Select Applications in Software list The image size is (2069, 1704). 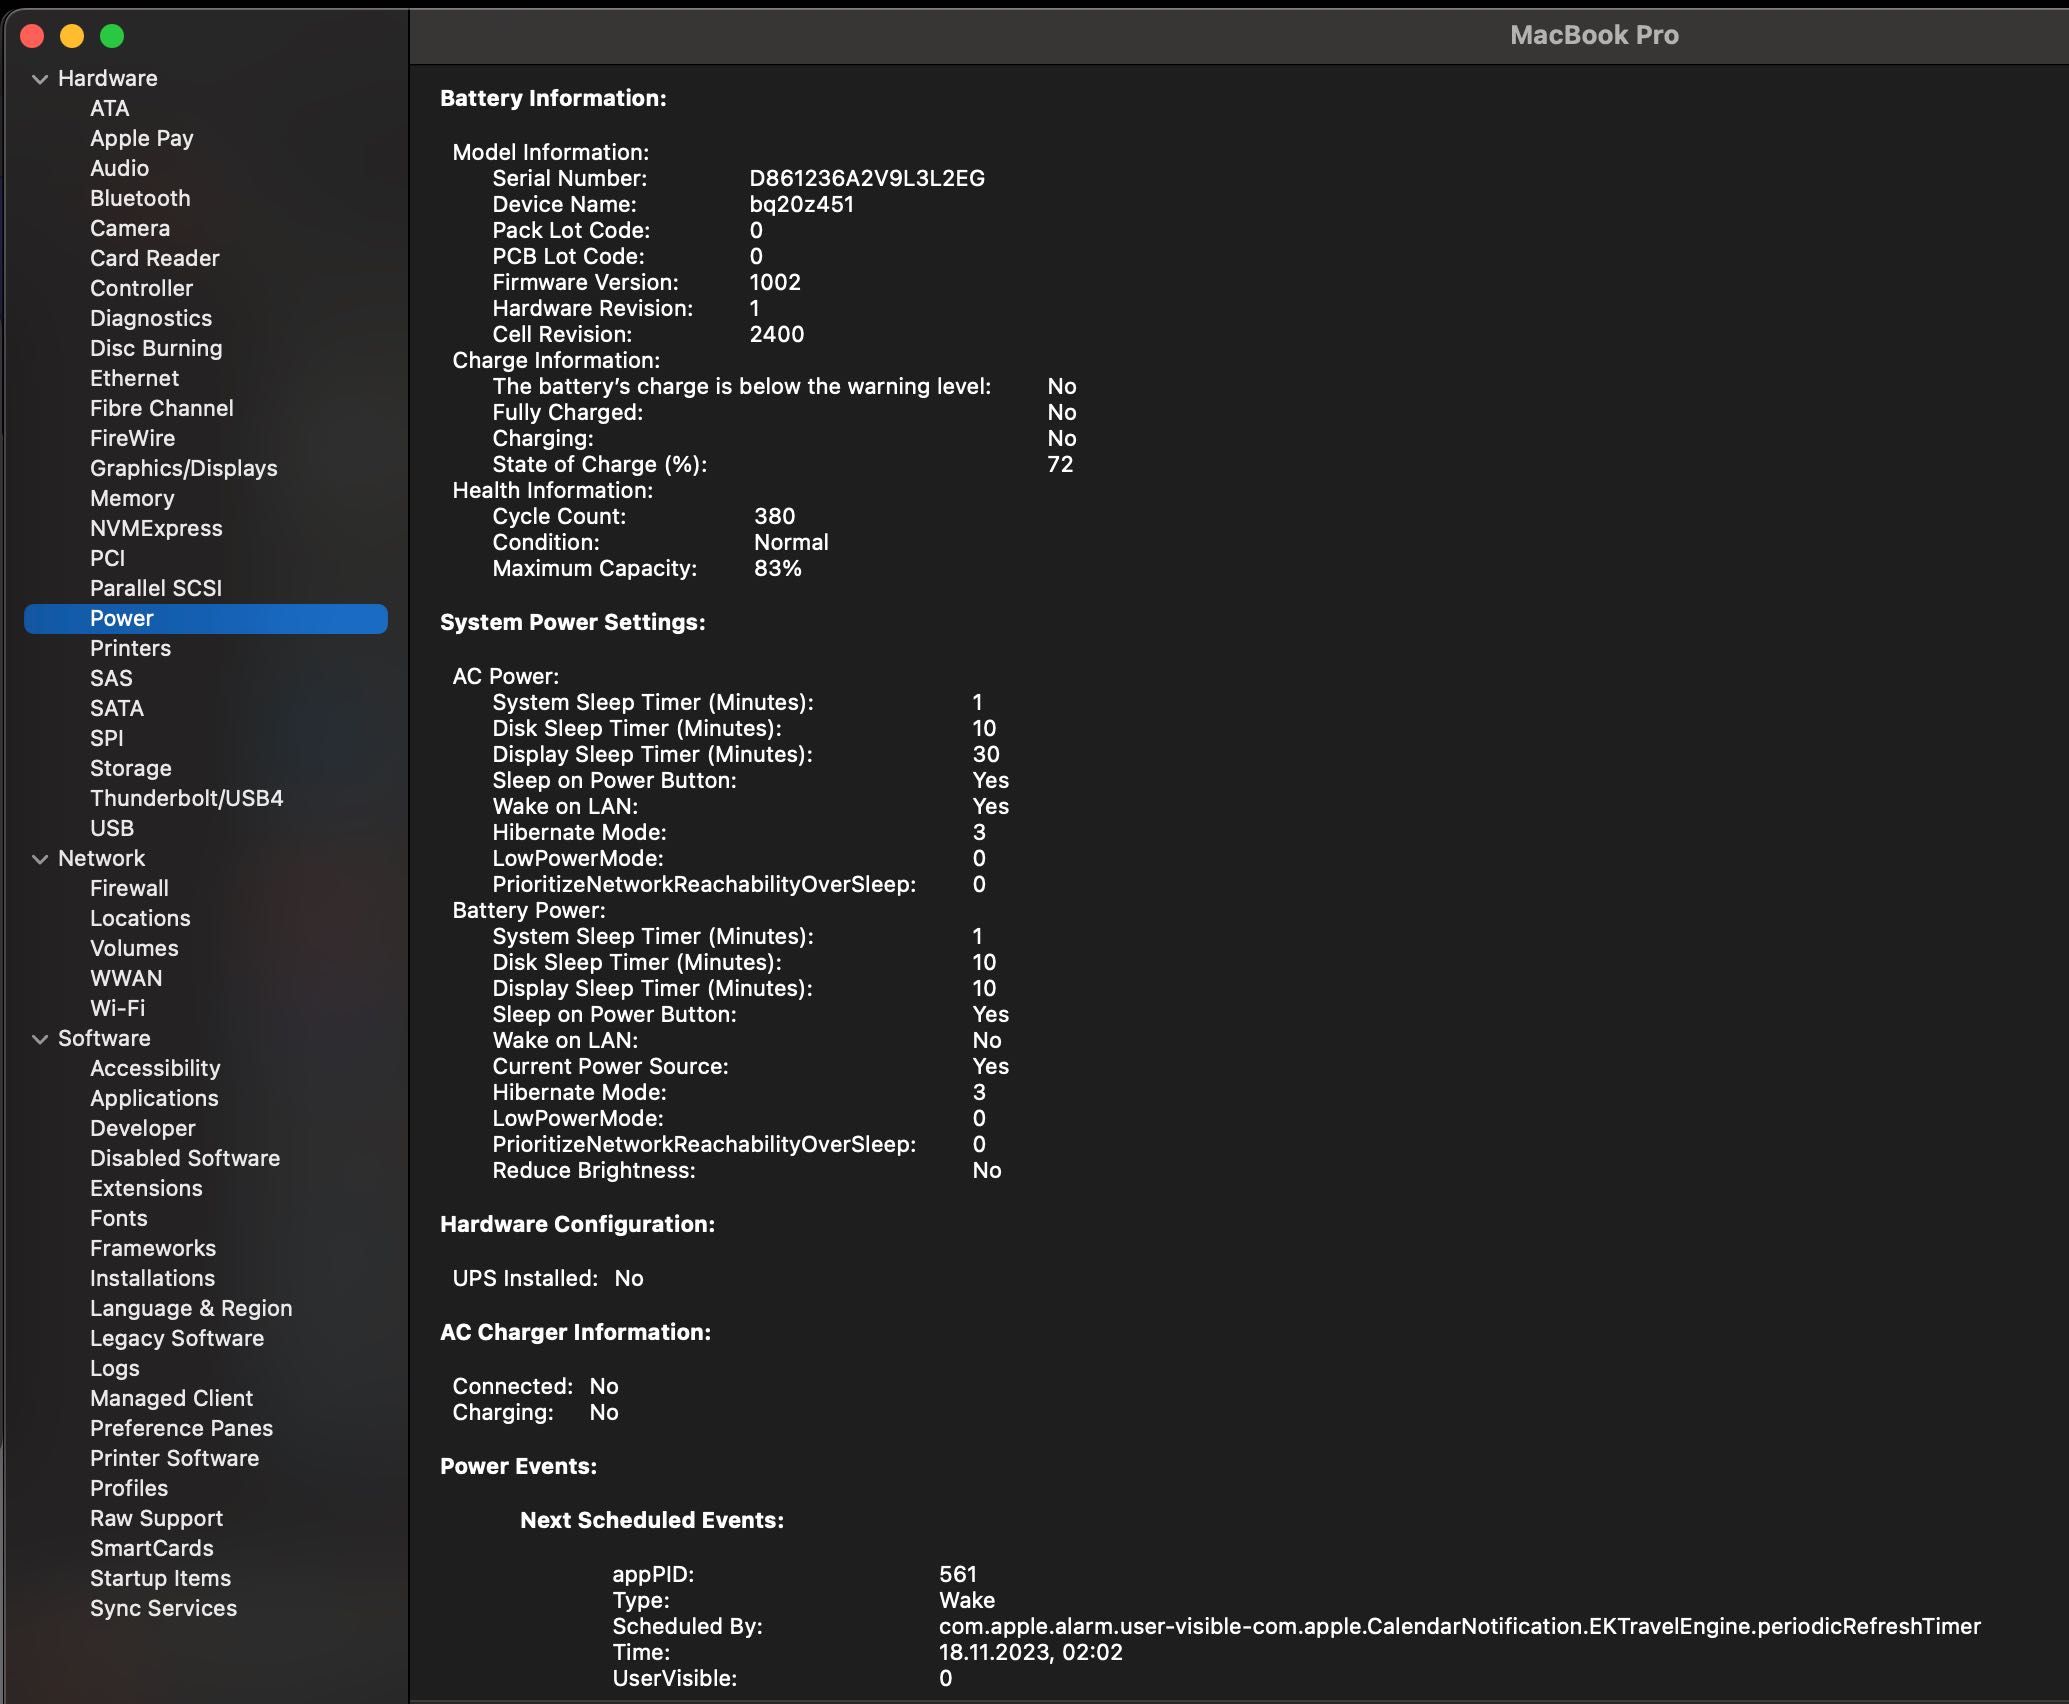(154, 1098)
